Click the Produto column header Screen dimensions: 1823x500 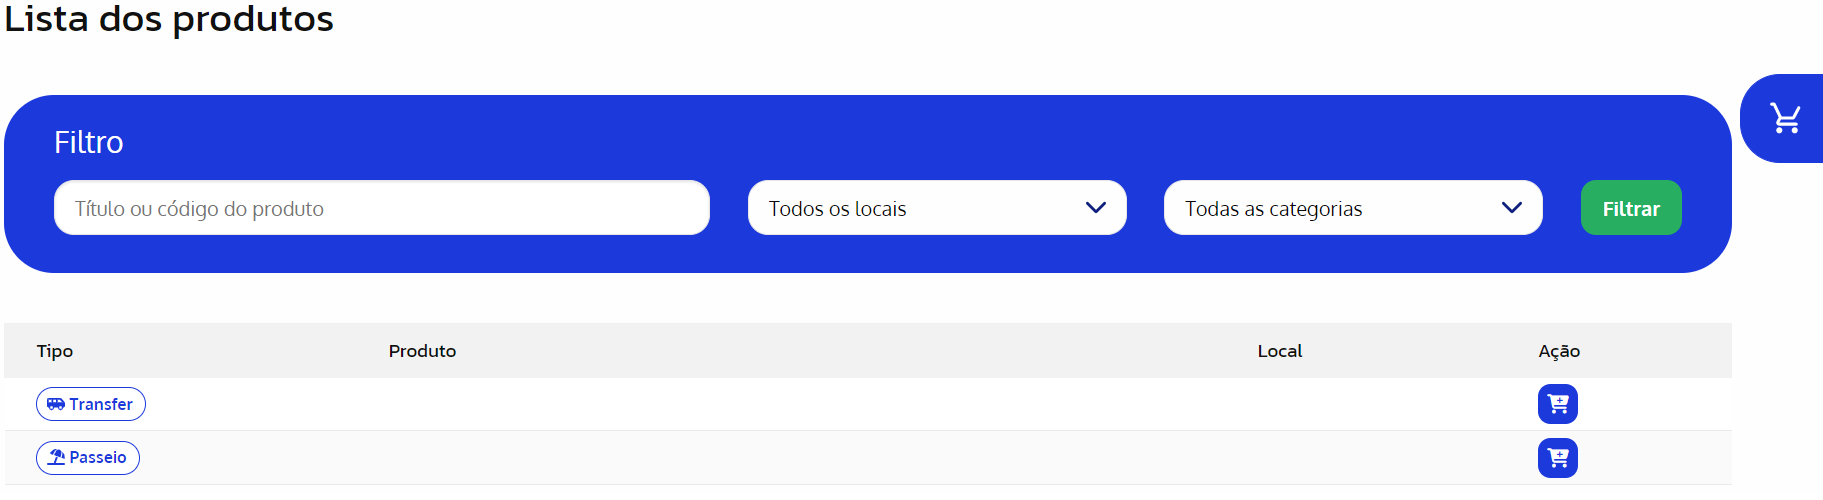(x=422, y=351)
